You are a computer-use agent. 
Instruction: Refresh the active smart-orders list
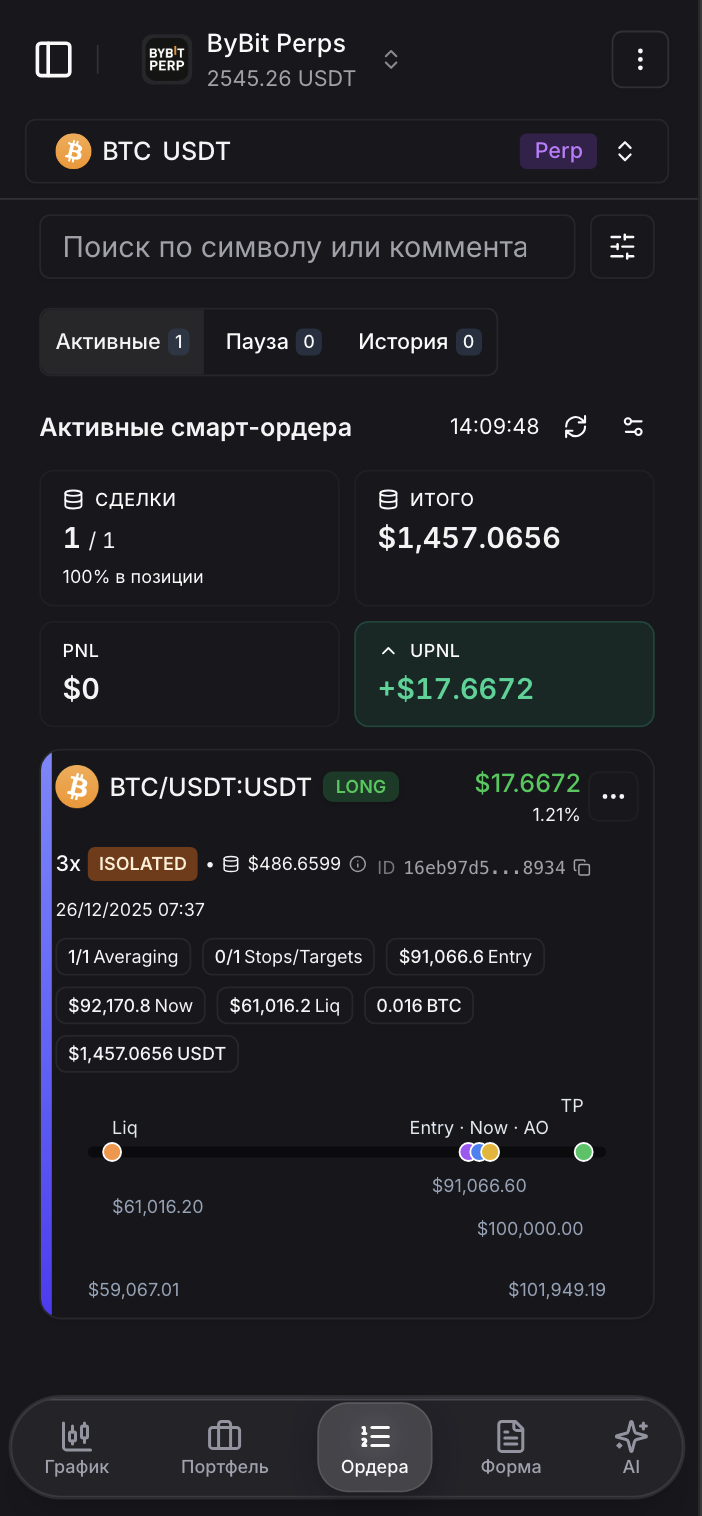click(575, 426)
